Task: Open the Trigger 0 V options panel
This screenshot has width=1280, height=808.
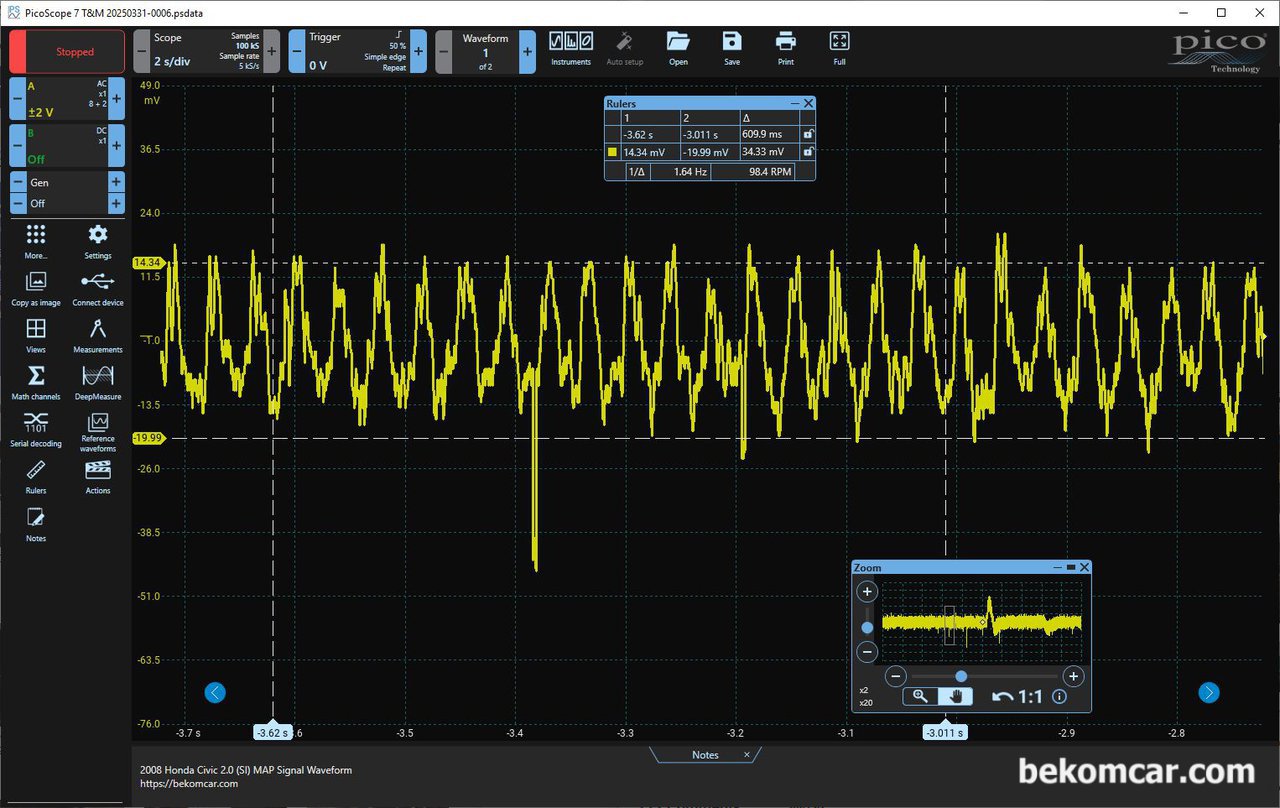Action: coord(353,51)
